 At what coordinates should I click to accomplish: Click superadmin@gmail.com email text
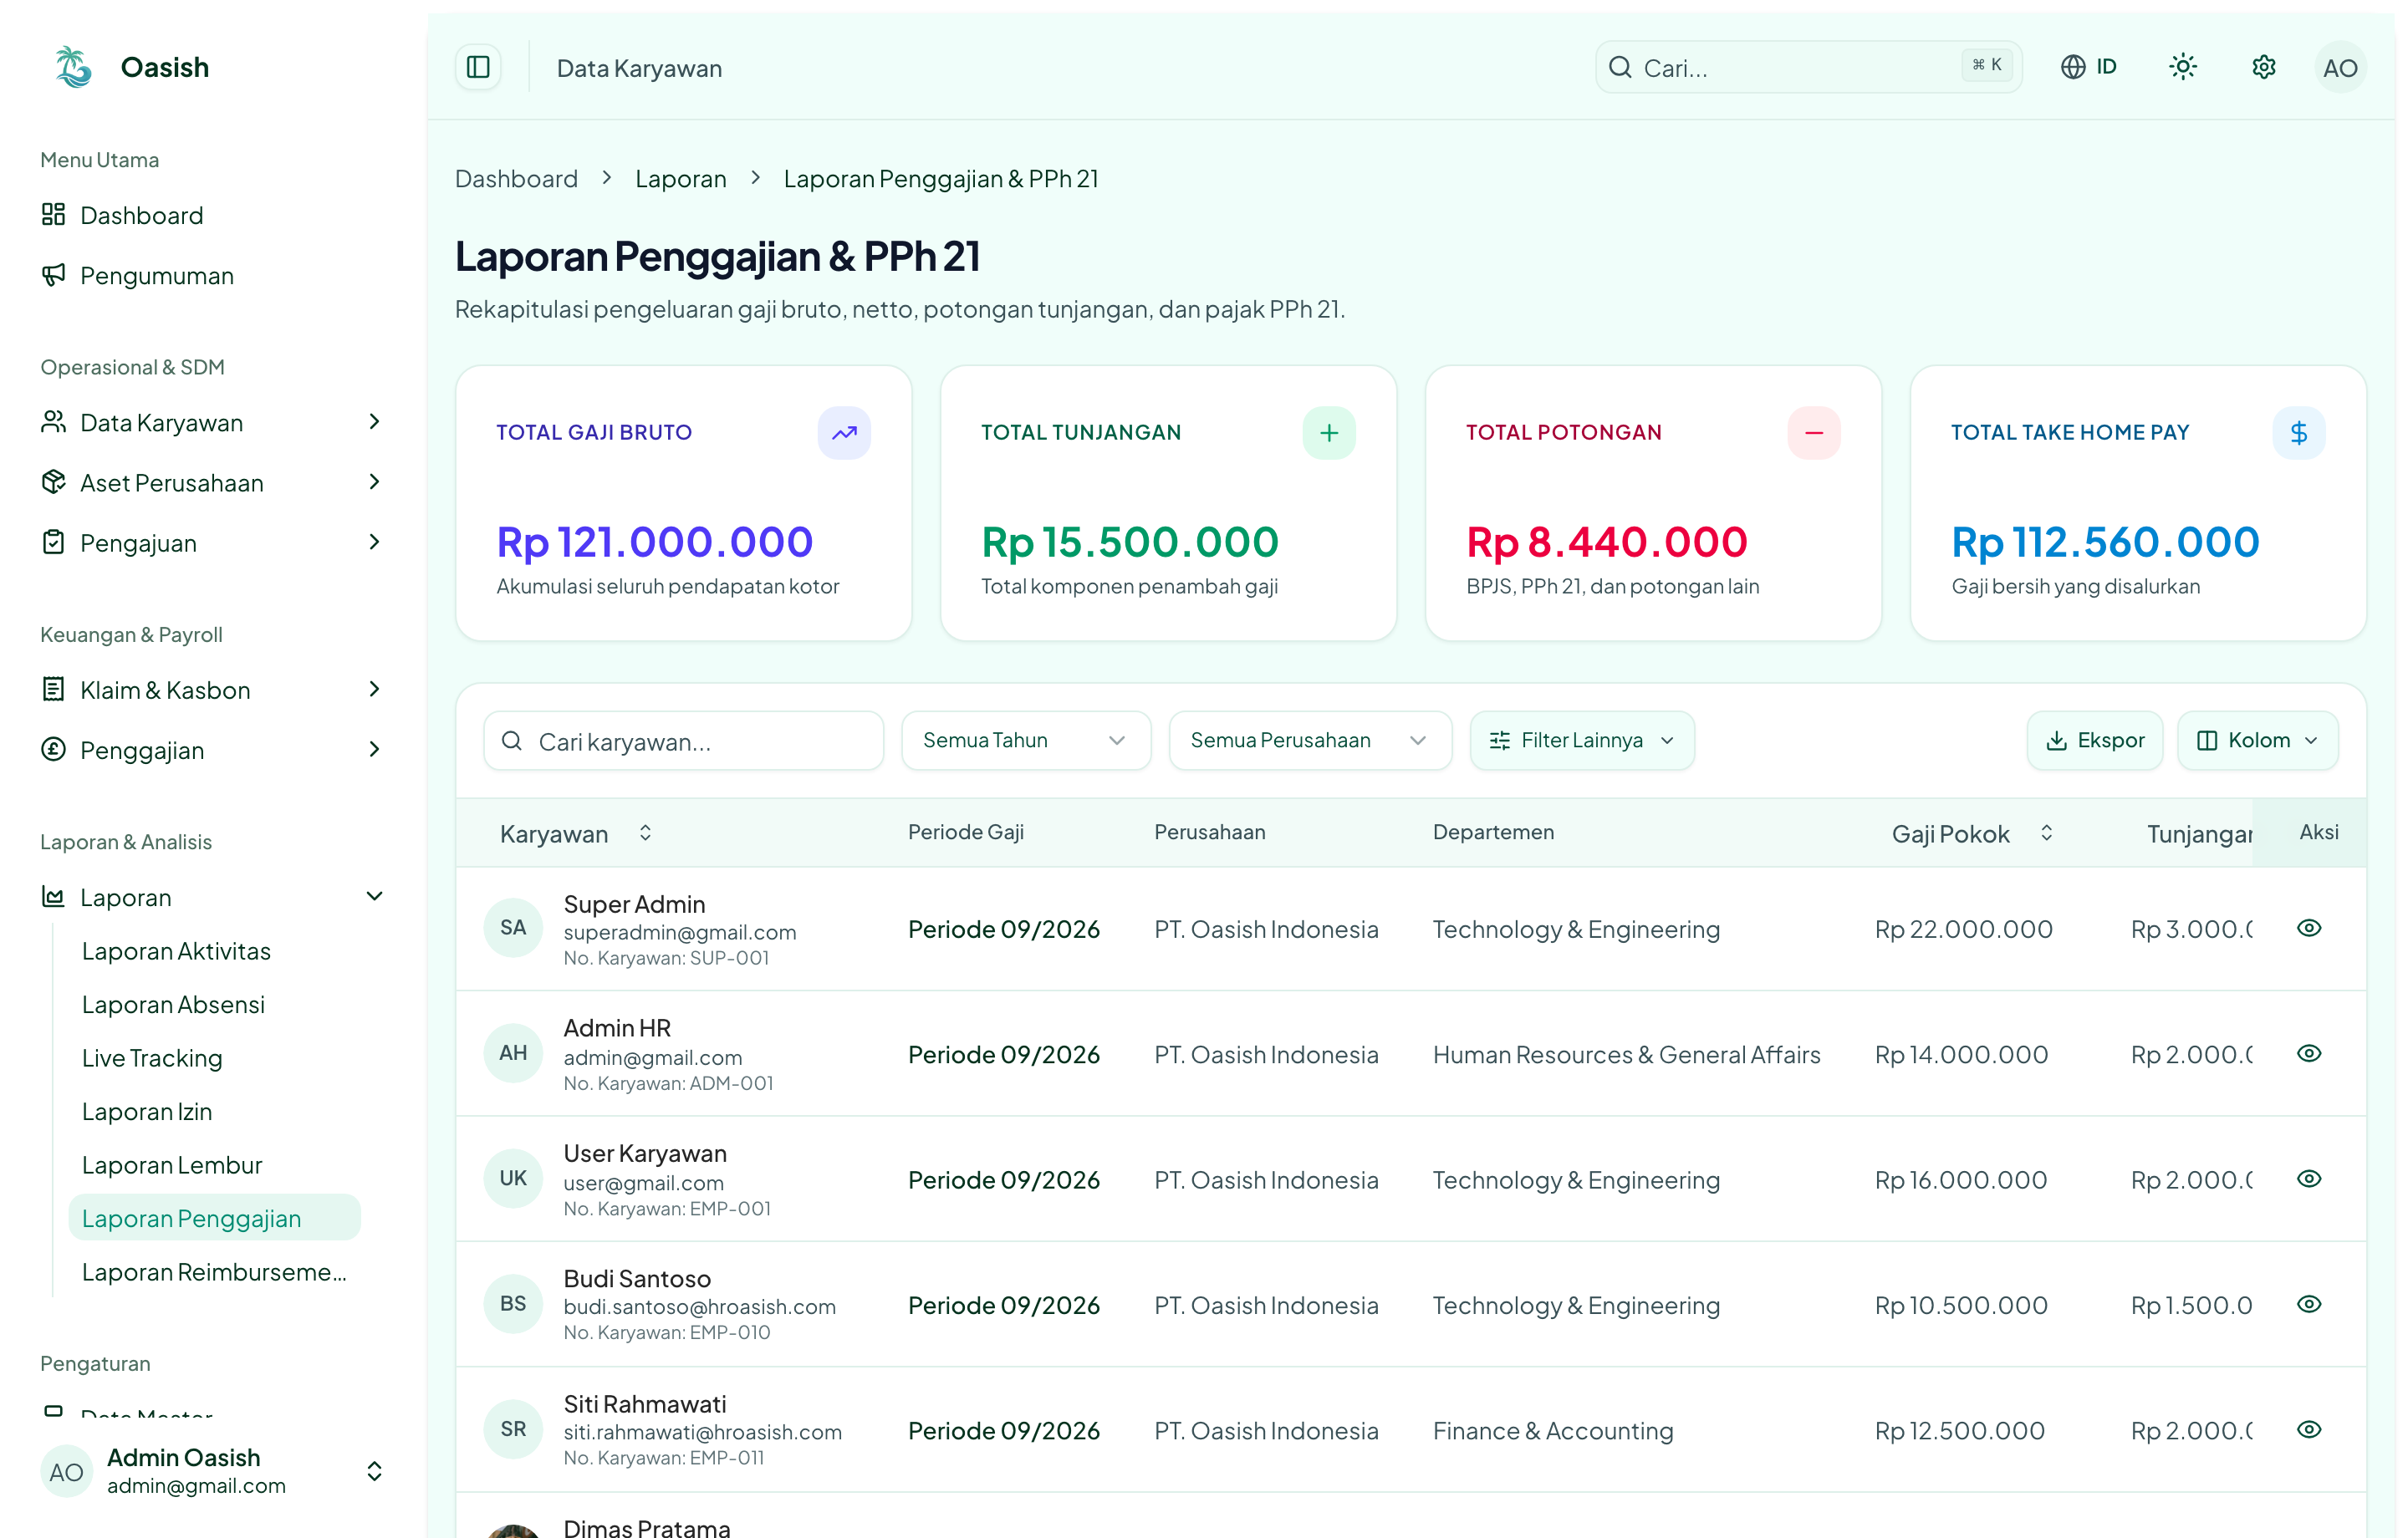point(680,932)
